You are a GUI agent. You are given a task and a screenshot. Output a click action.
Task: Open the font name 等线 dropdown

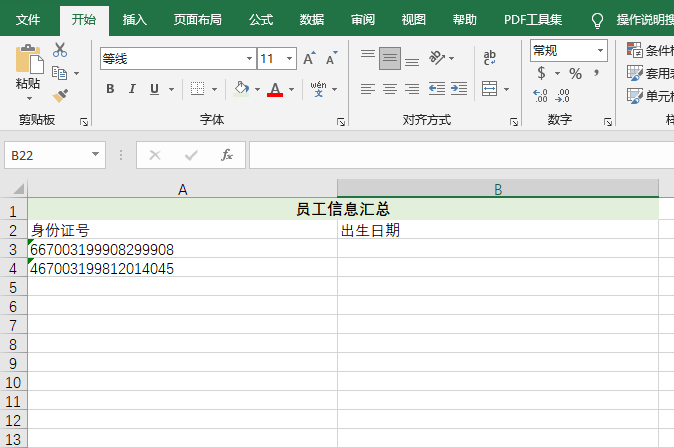pos(249,58)
